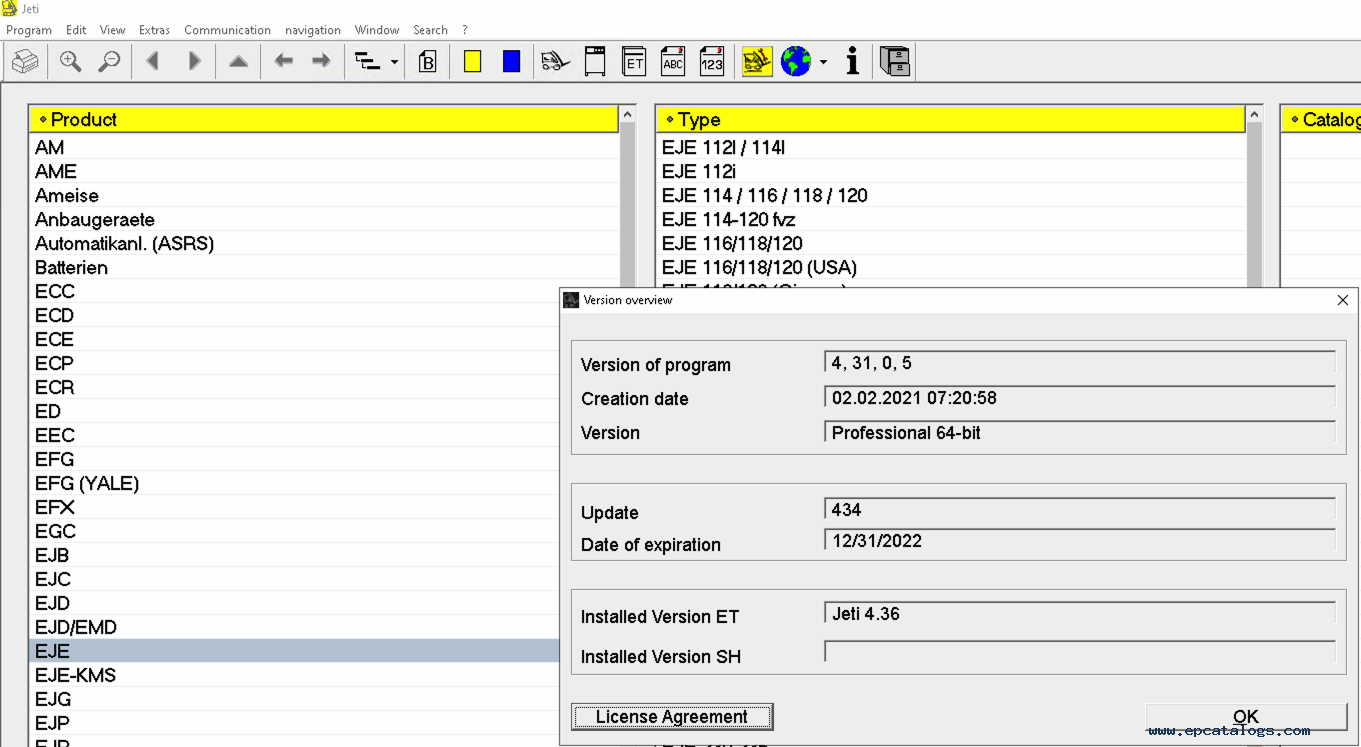The width and height of the screenshot is (1361, 747).
Task: Click the globe language icon
Action: click(796, 62)
